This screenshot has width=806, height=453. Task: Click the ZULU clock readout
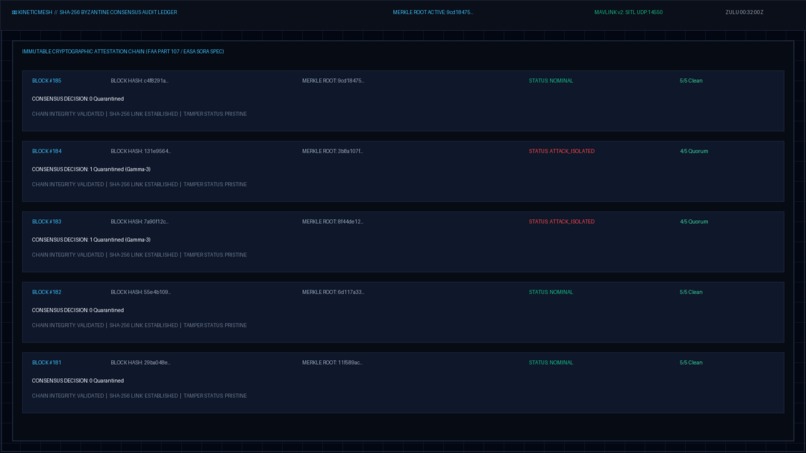tap(744, 12)
